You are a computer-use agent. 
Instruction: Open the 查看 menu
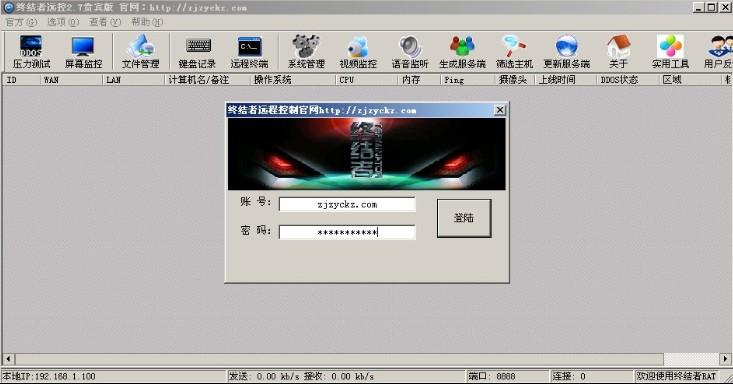pos(105,22)
